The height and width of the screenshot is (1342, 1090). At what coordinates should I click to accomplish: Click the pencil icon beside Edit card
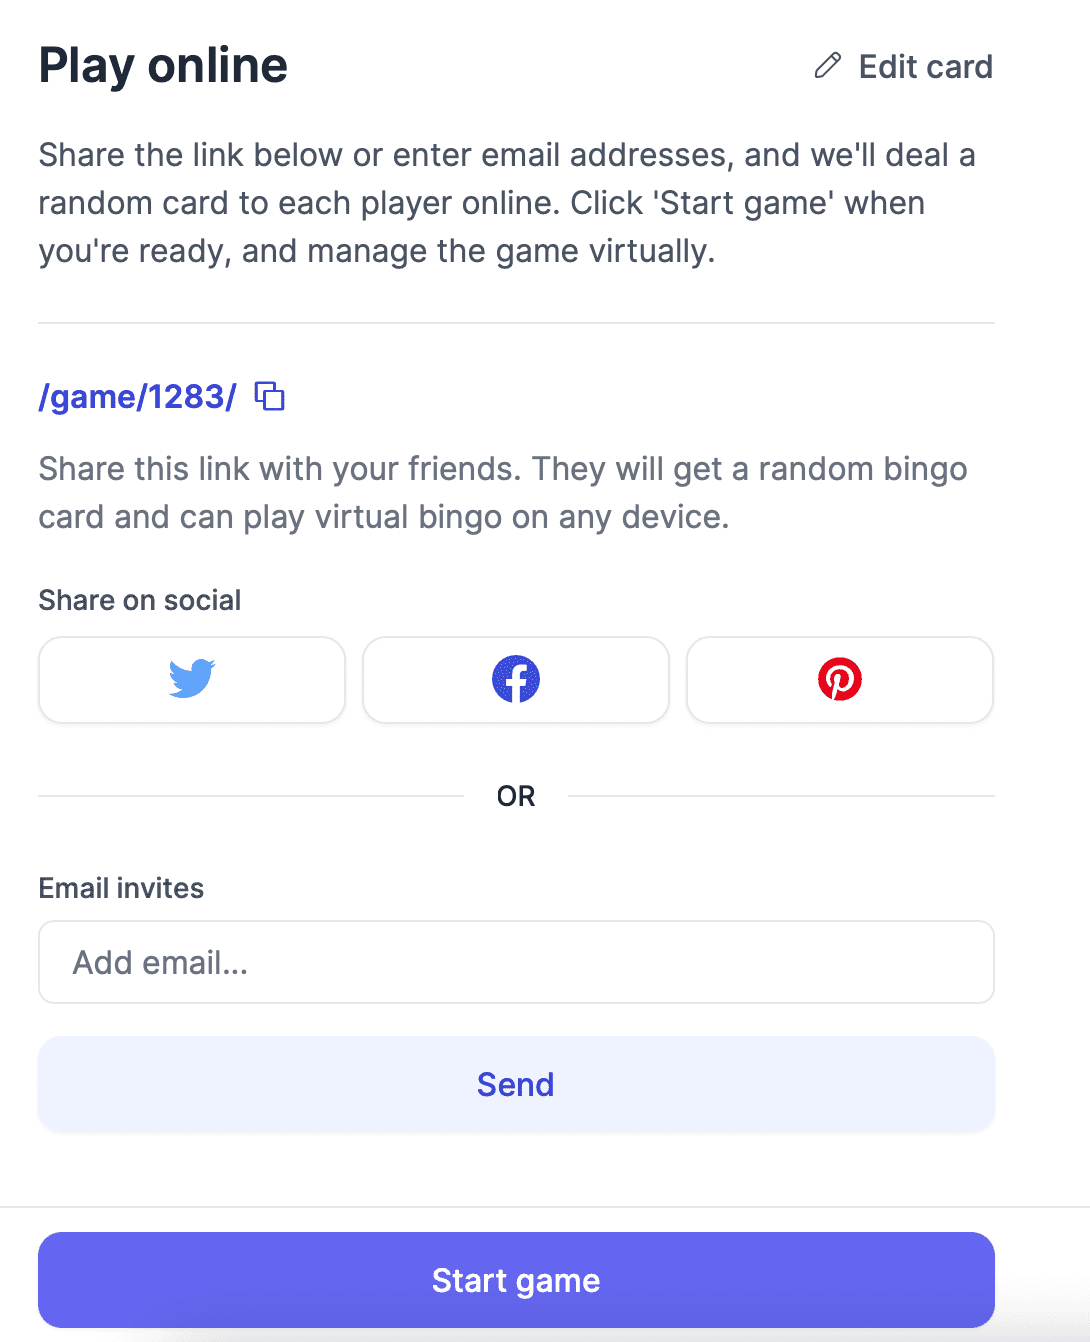pyautogui.click(x=828, y=66)
